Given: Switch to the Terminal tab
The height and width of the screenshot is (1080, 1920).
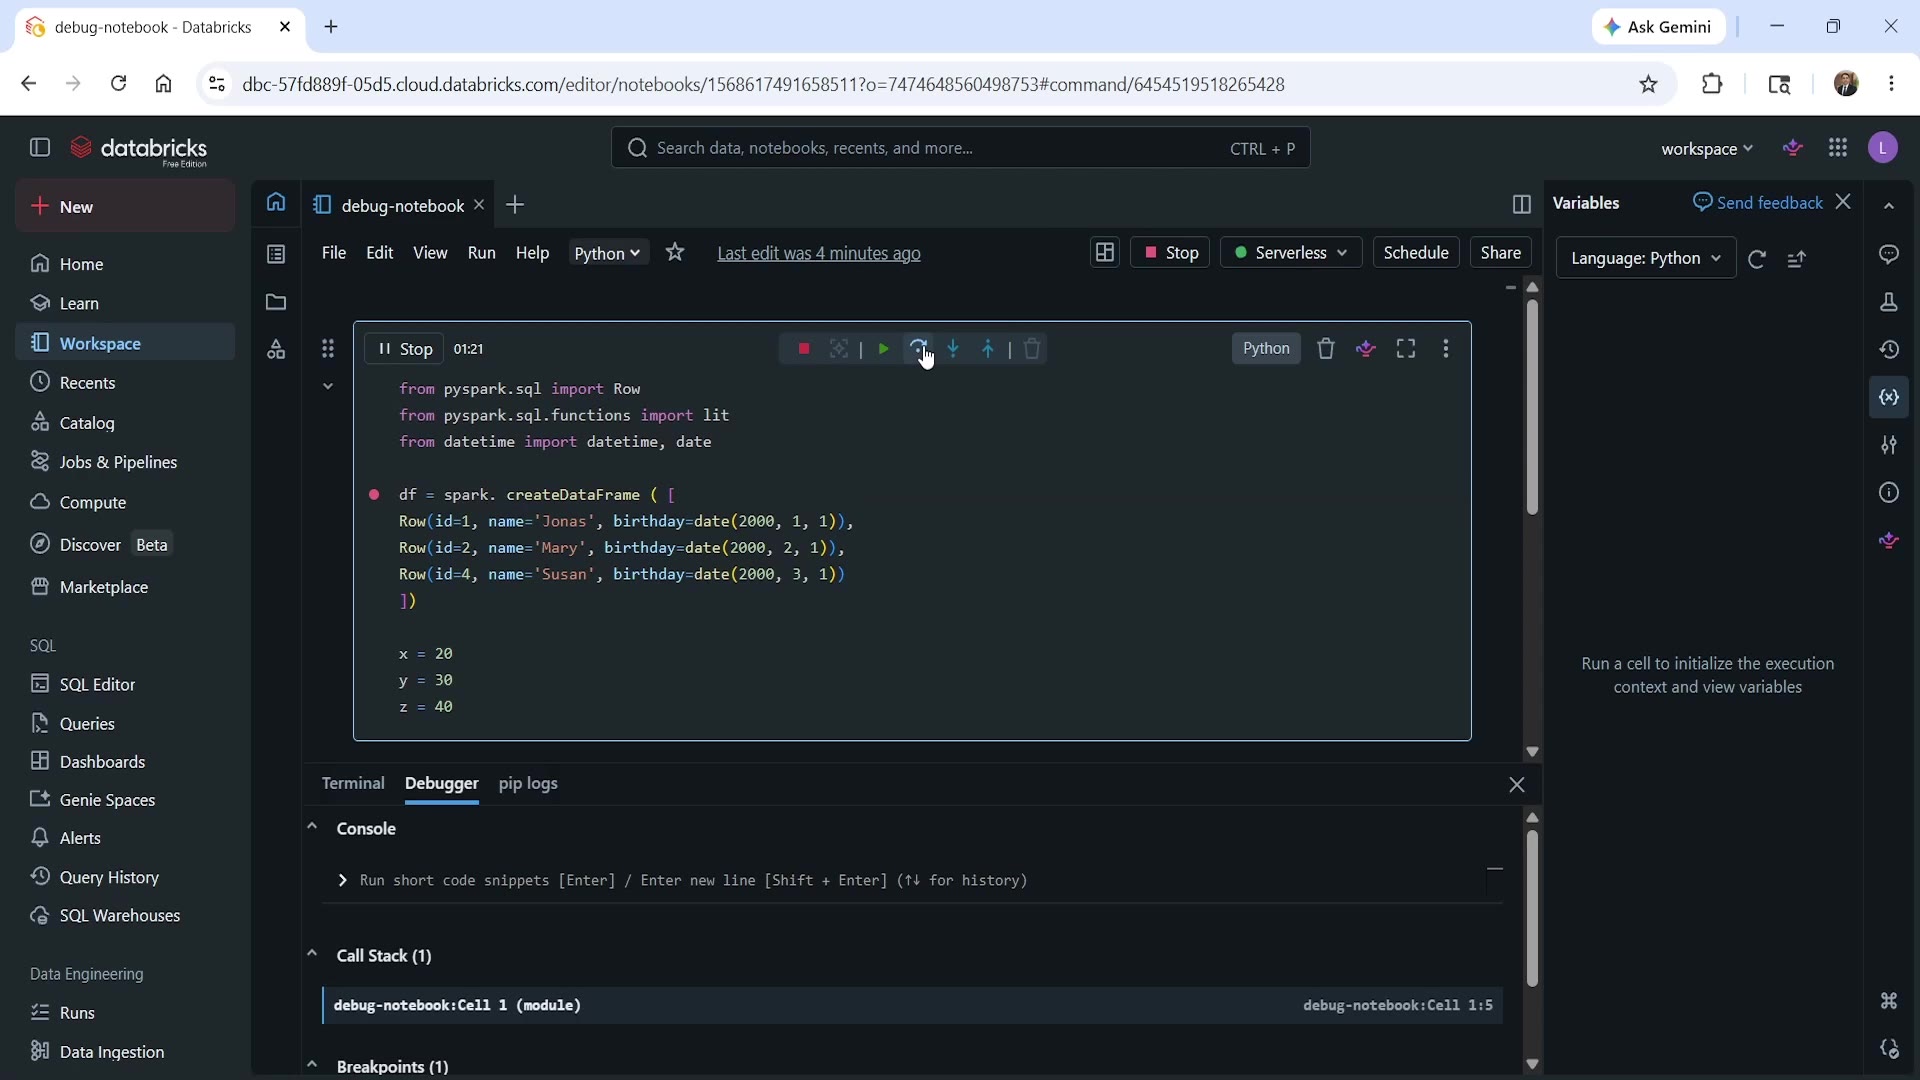Looking at the screenshot, I should (353, 784).
